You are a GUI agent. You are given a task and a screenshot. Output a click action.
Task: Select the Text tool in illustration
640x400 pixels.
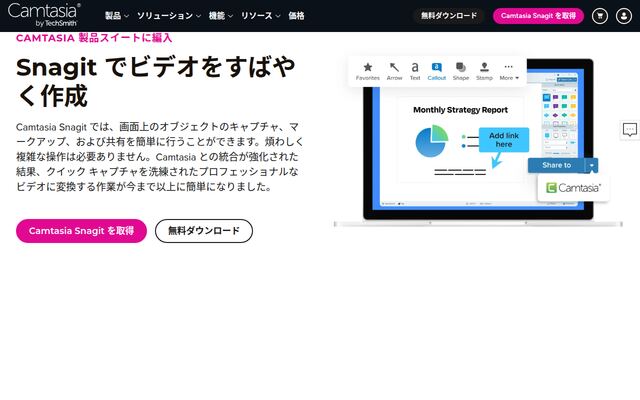[415, 71]
